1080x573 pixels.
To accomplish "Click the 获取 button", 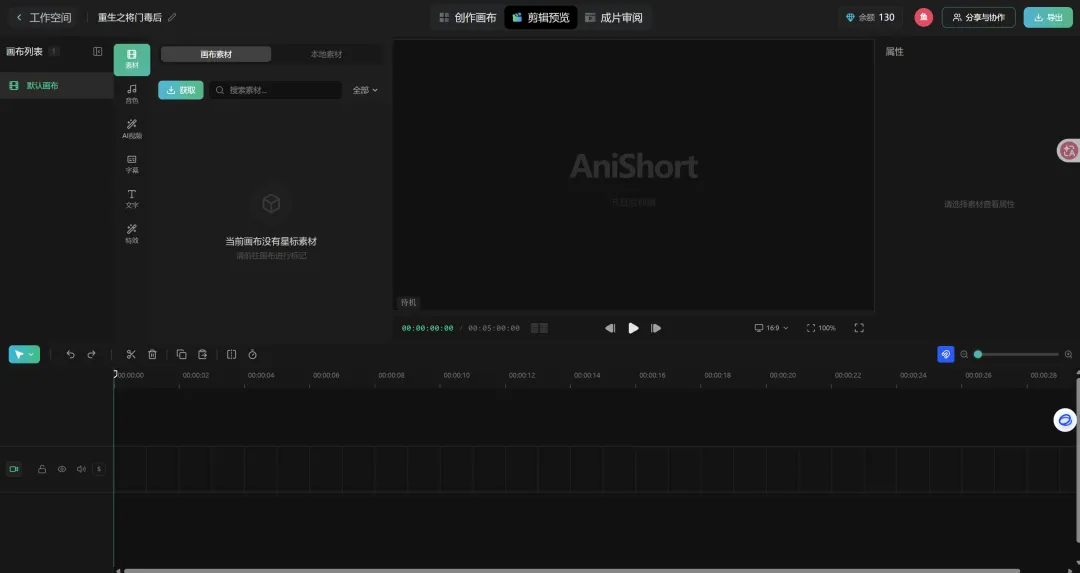I will pyautogui.click(x=180, y=90).
